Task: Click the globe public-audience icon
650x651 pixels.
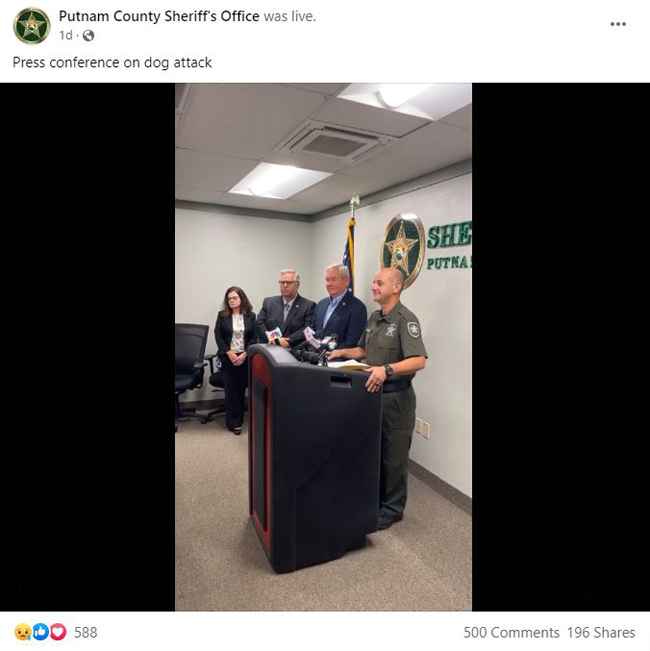Action: tap(88, 36)
